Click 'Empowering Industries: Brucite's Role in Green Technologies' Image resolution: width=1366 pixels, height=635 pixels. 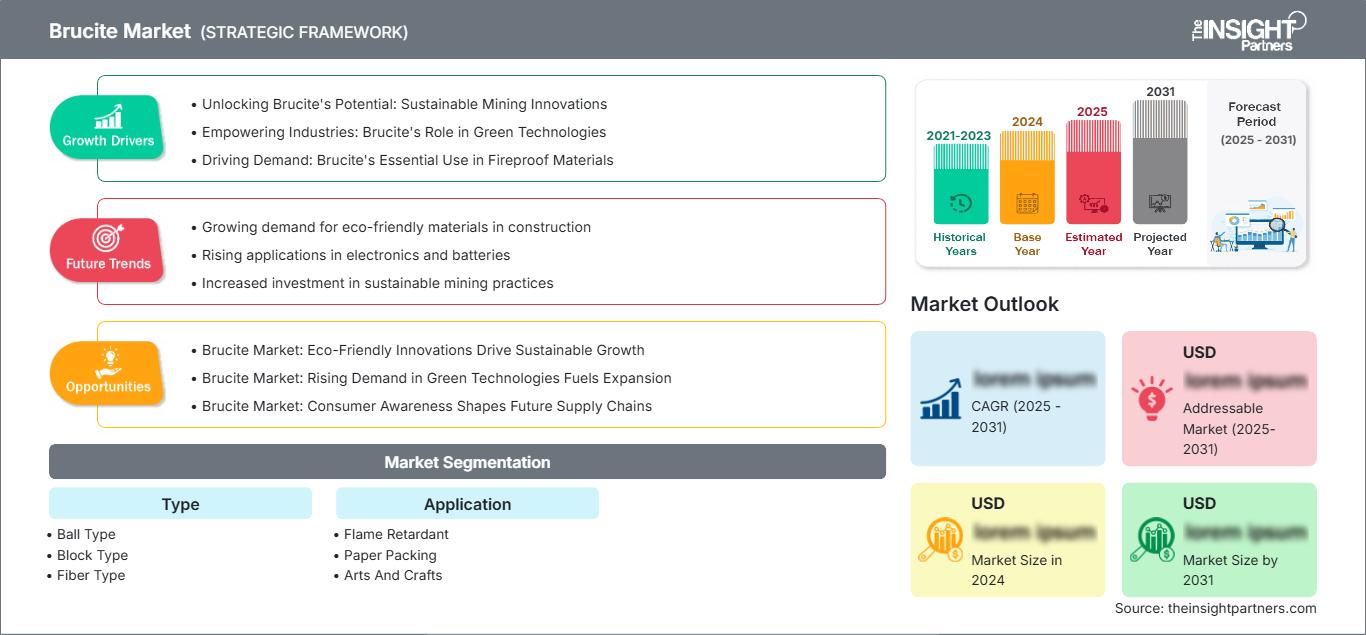404,132
